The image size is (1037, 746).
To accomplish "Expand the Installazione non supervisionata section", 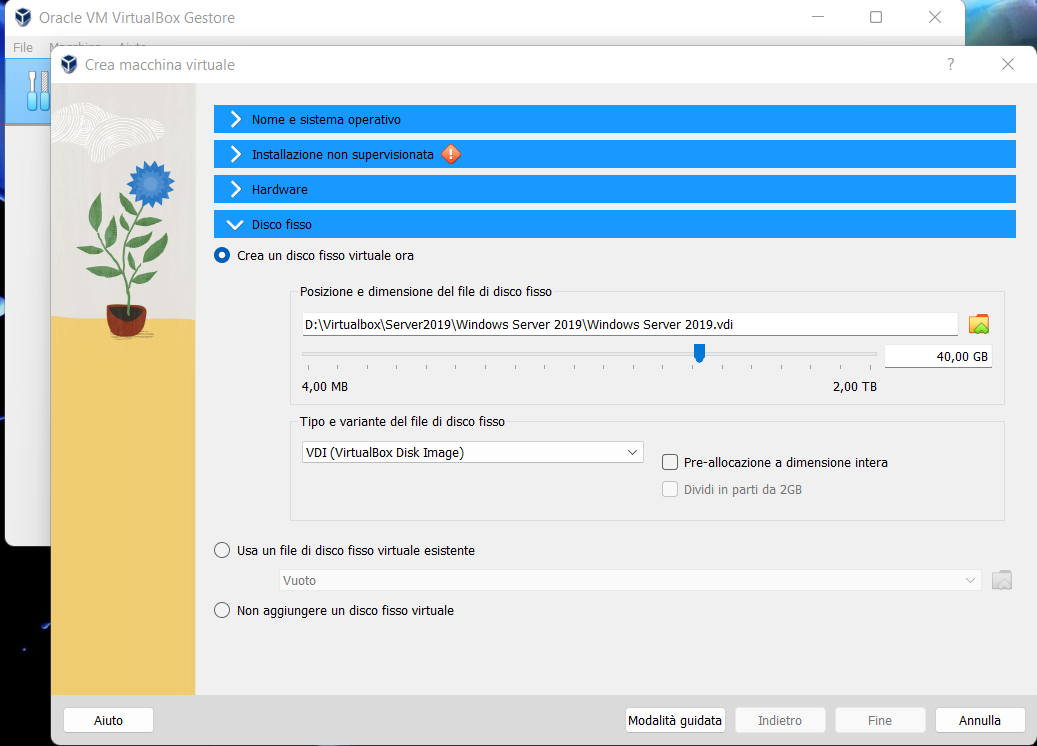I will pos(614,154).
